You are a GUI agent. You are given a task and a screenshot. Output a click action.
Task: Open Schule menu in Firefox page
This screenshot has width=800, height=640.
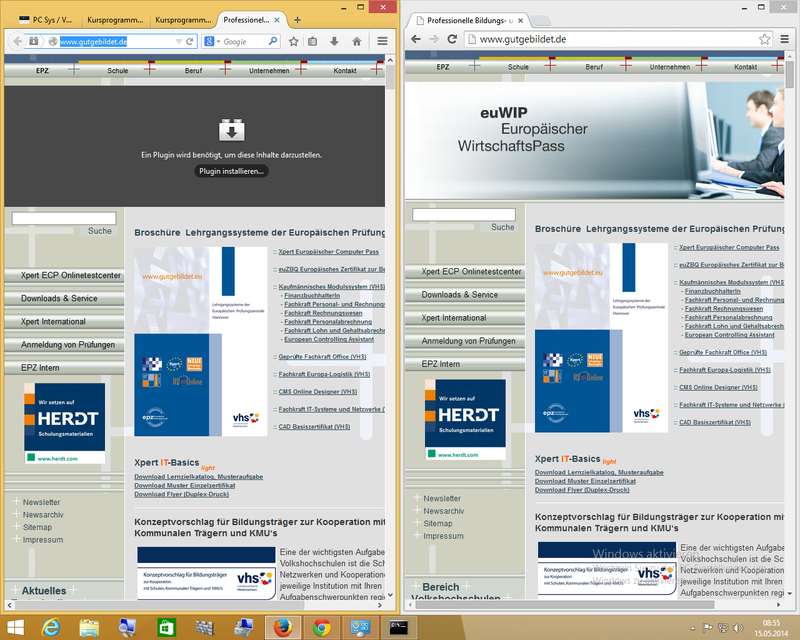118,70
